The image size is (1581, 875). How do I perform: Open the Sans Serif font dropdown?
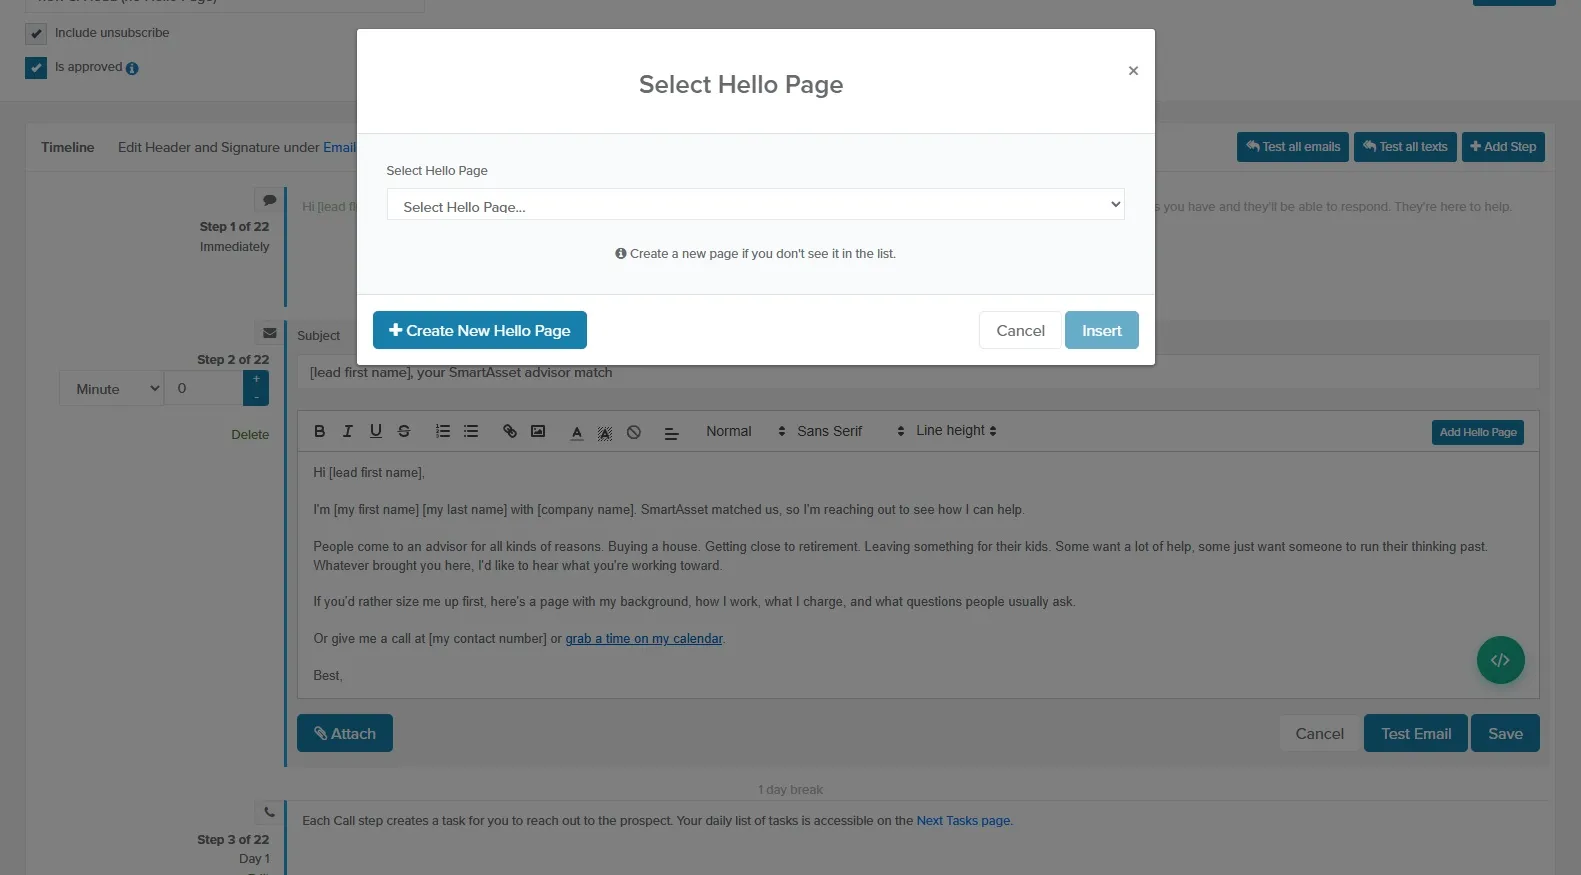coord(850,431)
